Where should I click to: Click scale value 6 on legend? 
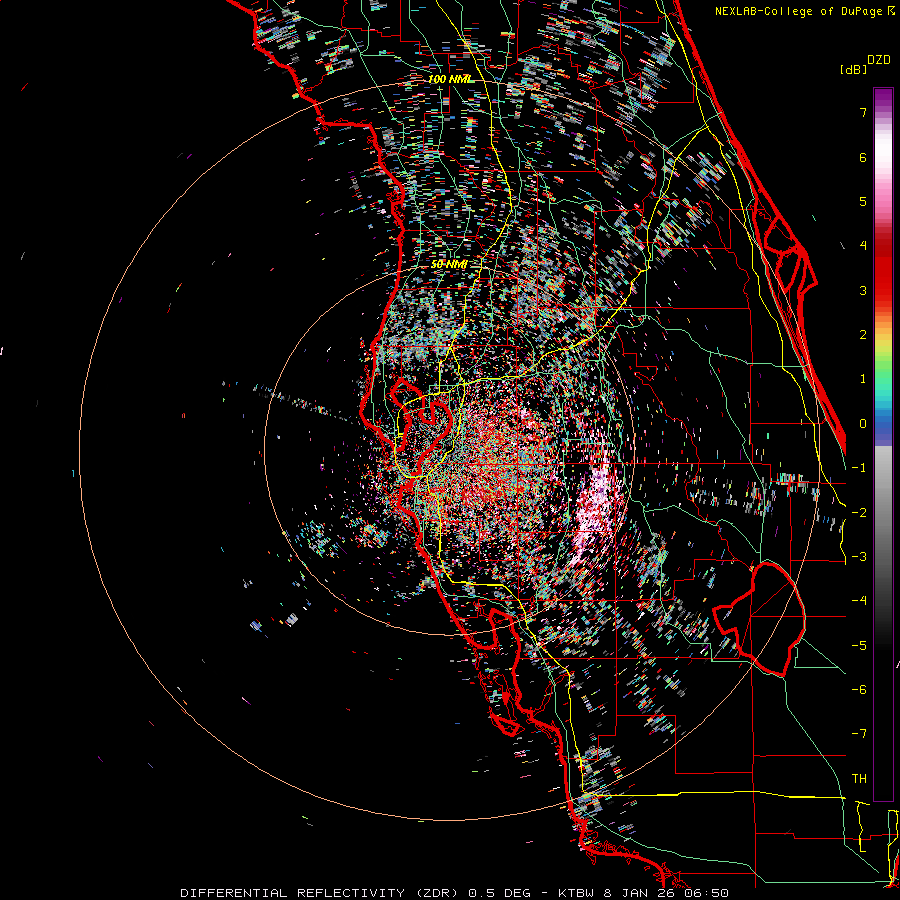click(863, 157)
